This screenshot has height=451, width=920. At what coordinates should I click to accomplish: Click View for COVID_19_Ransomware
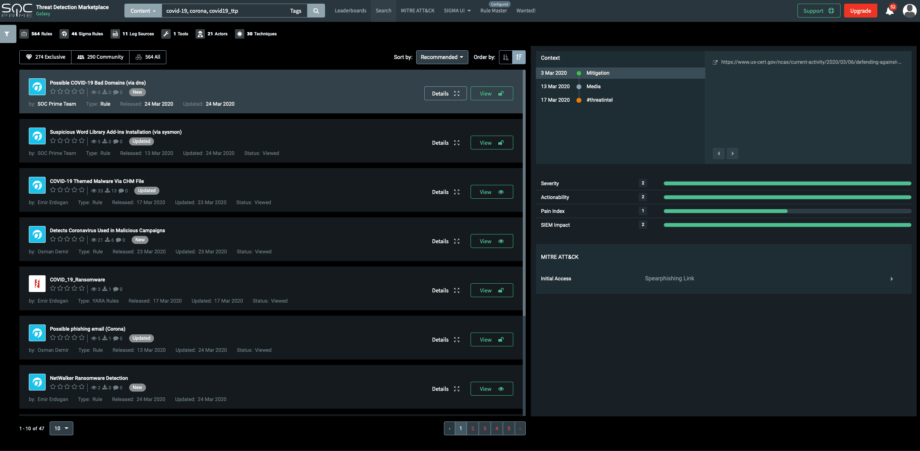click(492, 290)
